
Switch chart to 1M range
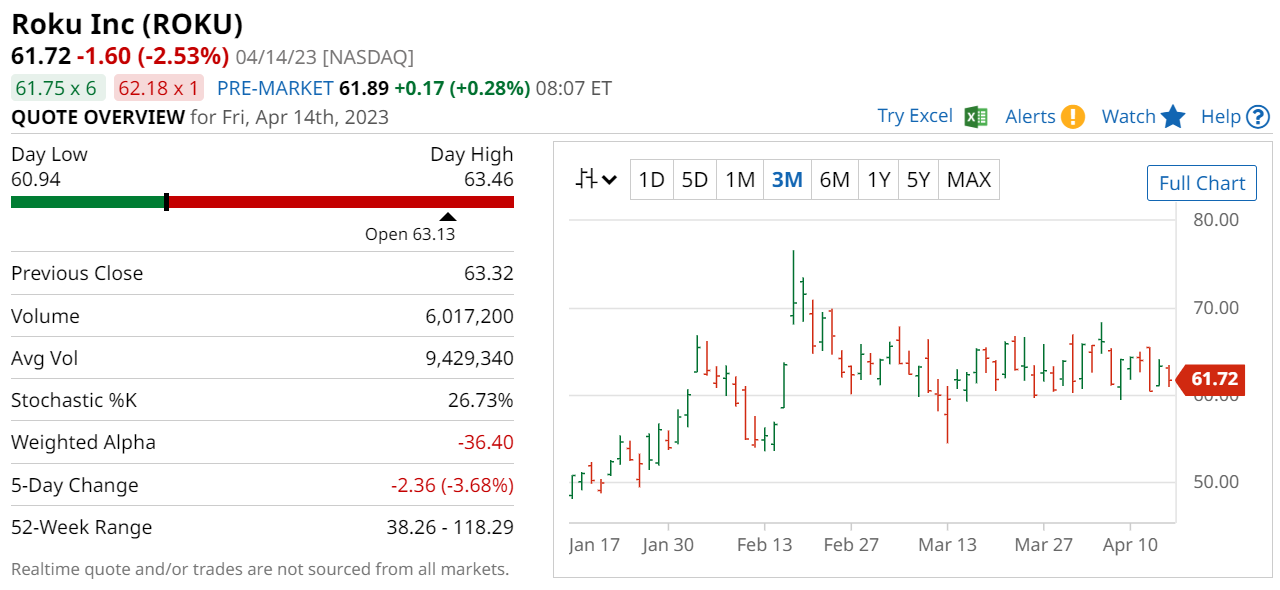740,180
